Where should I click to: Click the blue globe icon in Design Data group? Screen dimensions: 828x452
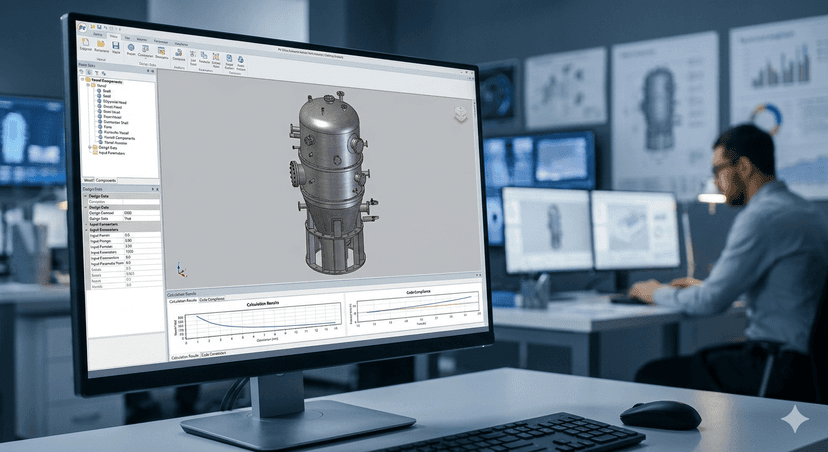131,47
